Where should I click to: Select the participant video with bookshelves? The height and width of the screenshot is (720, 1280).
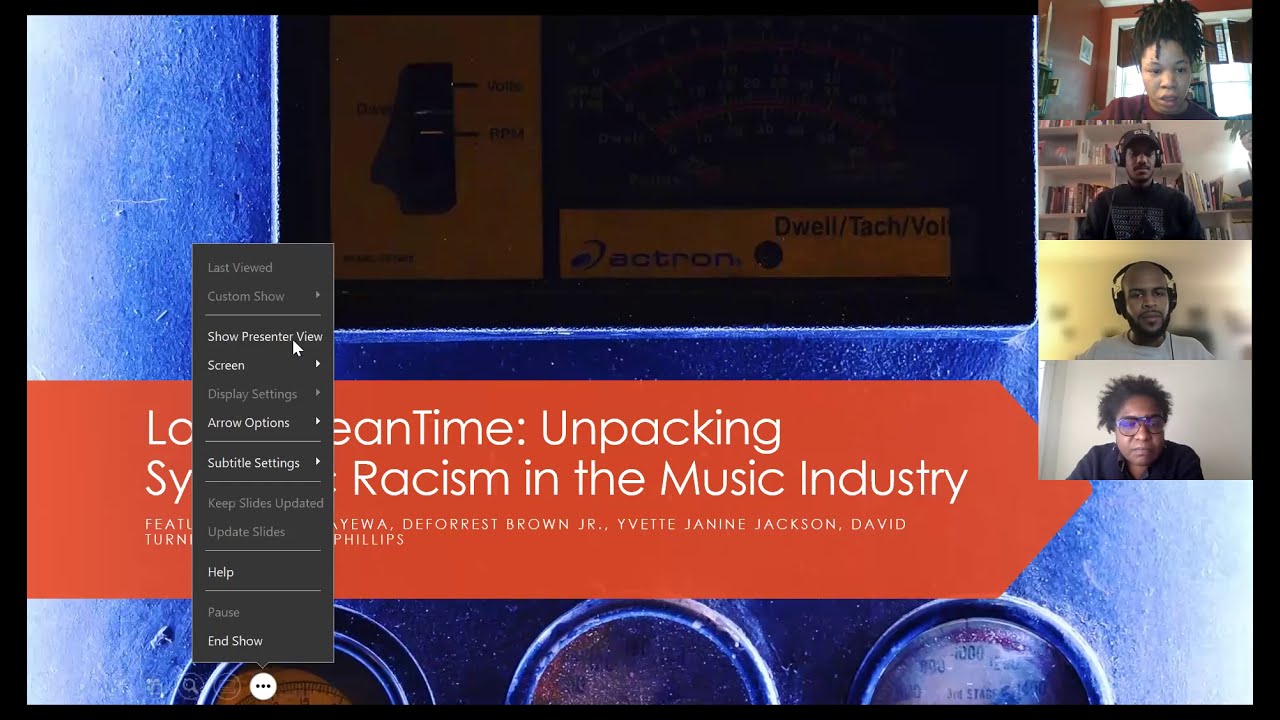pos(1145,180)
